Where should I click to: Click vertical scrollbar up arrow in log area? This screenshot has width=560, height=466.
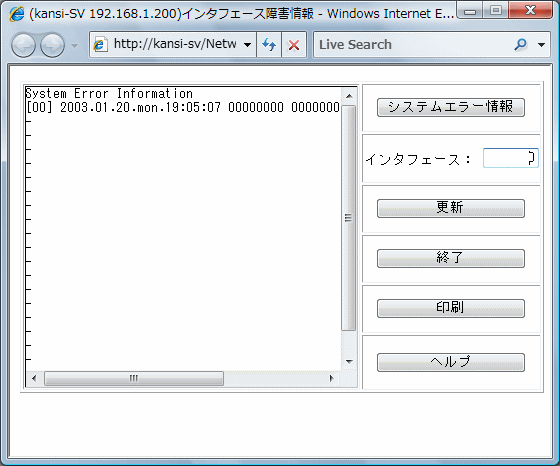349,96
